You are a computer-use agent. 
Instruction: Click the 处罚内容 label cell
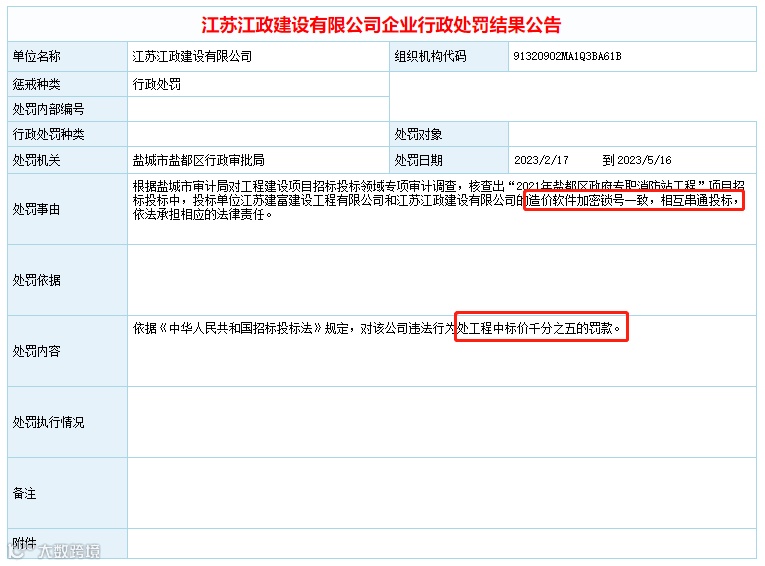tap(67, 351)
